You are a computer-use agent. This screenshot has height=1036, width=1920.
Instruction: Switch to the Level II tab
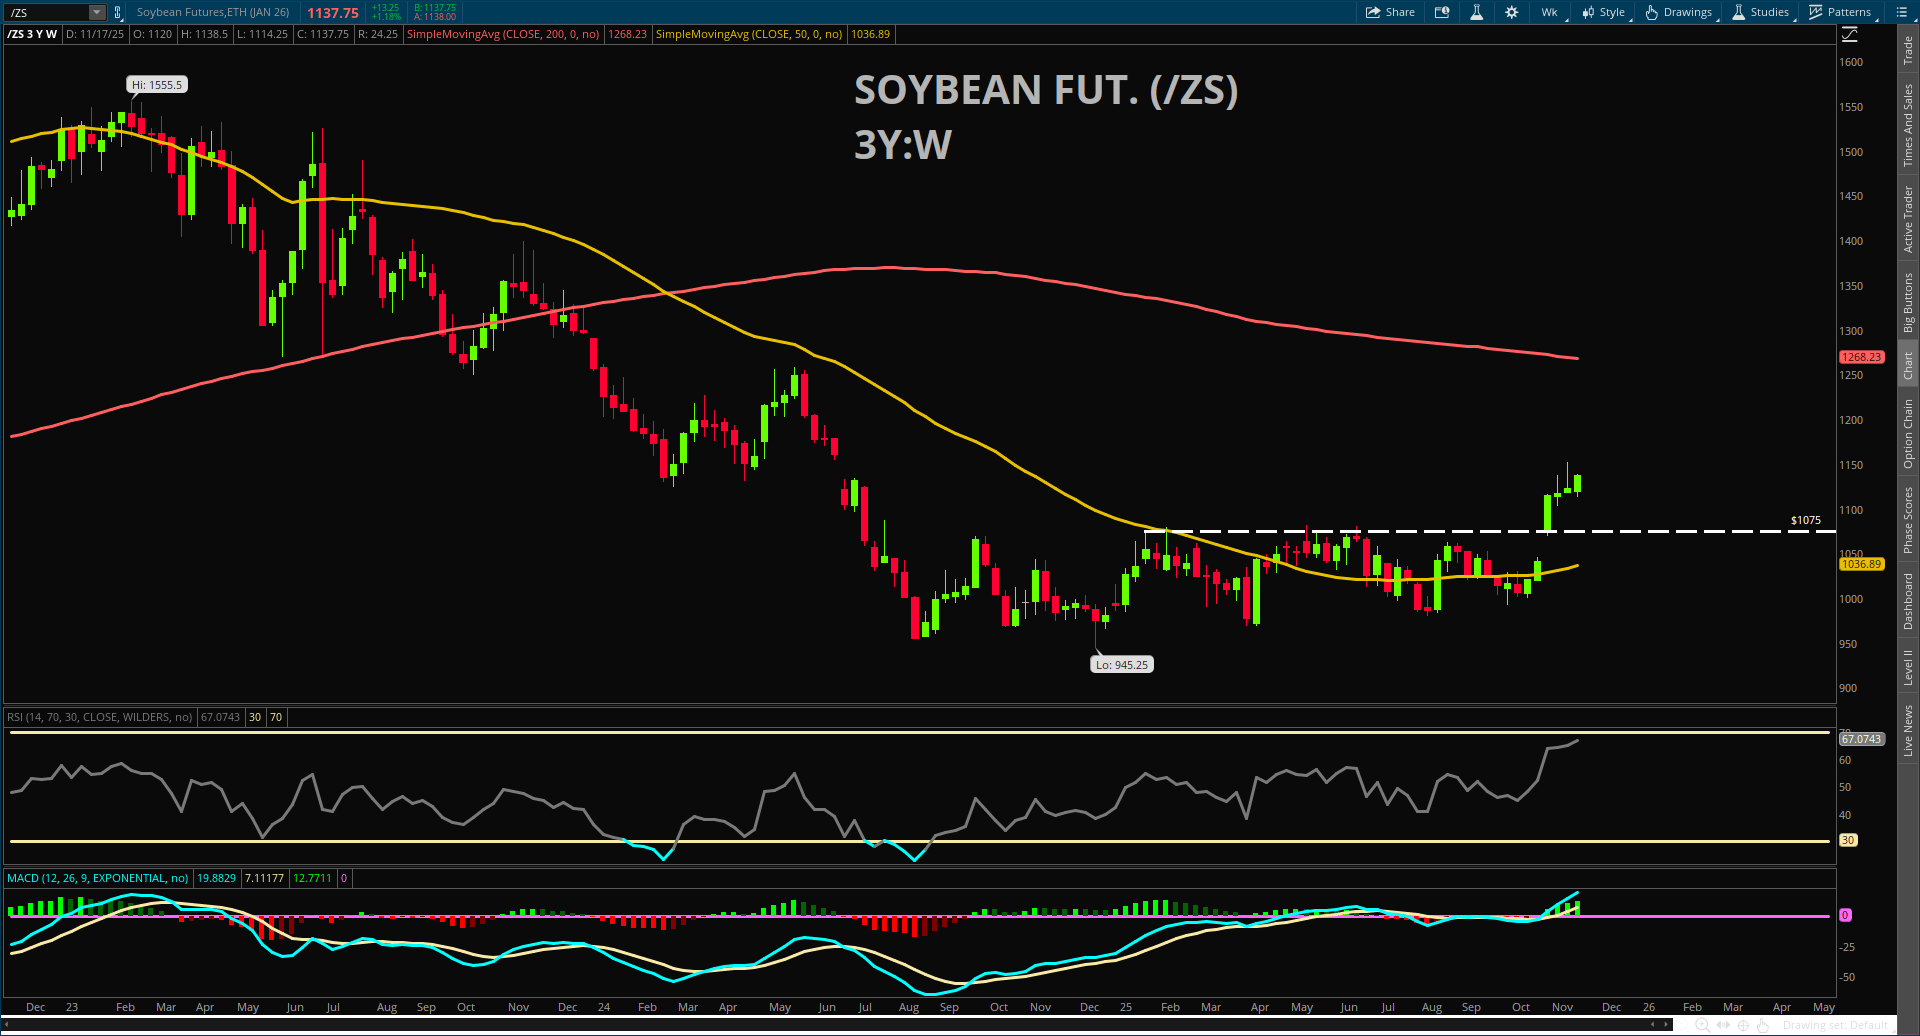[x=1908, y=667]
